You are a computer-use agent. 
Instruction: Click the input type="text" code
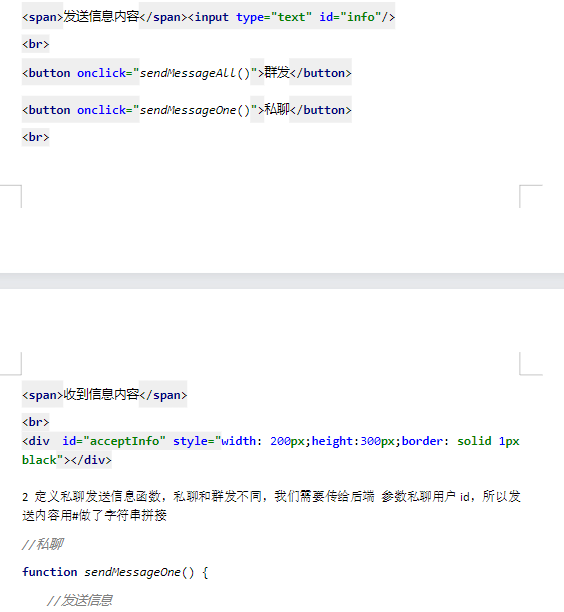point(250,17)
